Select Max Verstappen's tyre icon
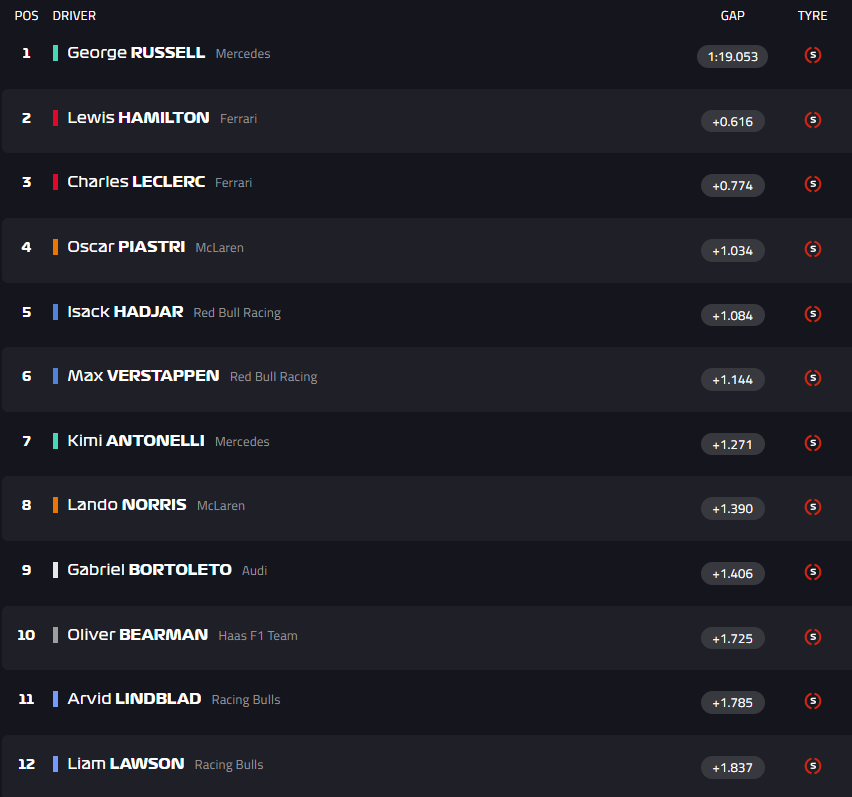The image size is (852, 797). click(x=813, y=378)
